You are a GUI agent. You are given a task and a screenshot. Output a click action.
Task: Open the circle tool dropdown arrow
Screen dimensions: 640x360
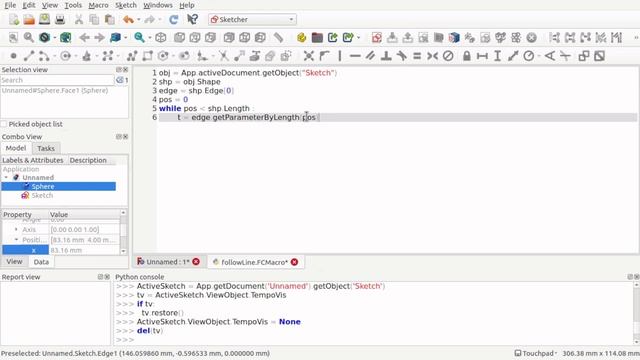[x=76, y=56]
